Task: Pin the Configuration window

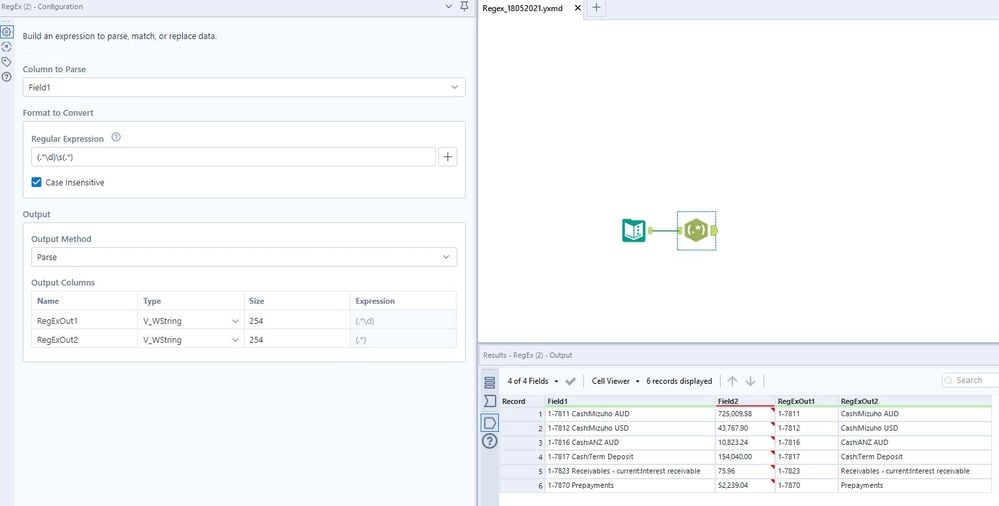Action: coord(464,6)
